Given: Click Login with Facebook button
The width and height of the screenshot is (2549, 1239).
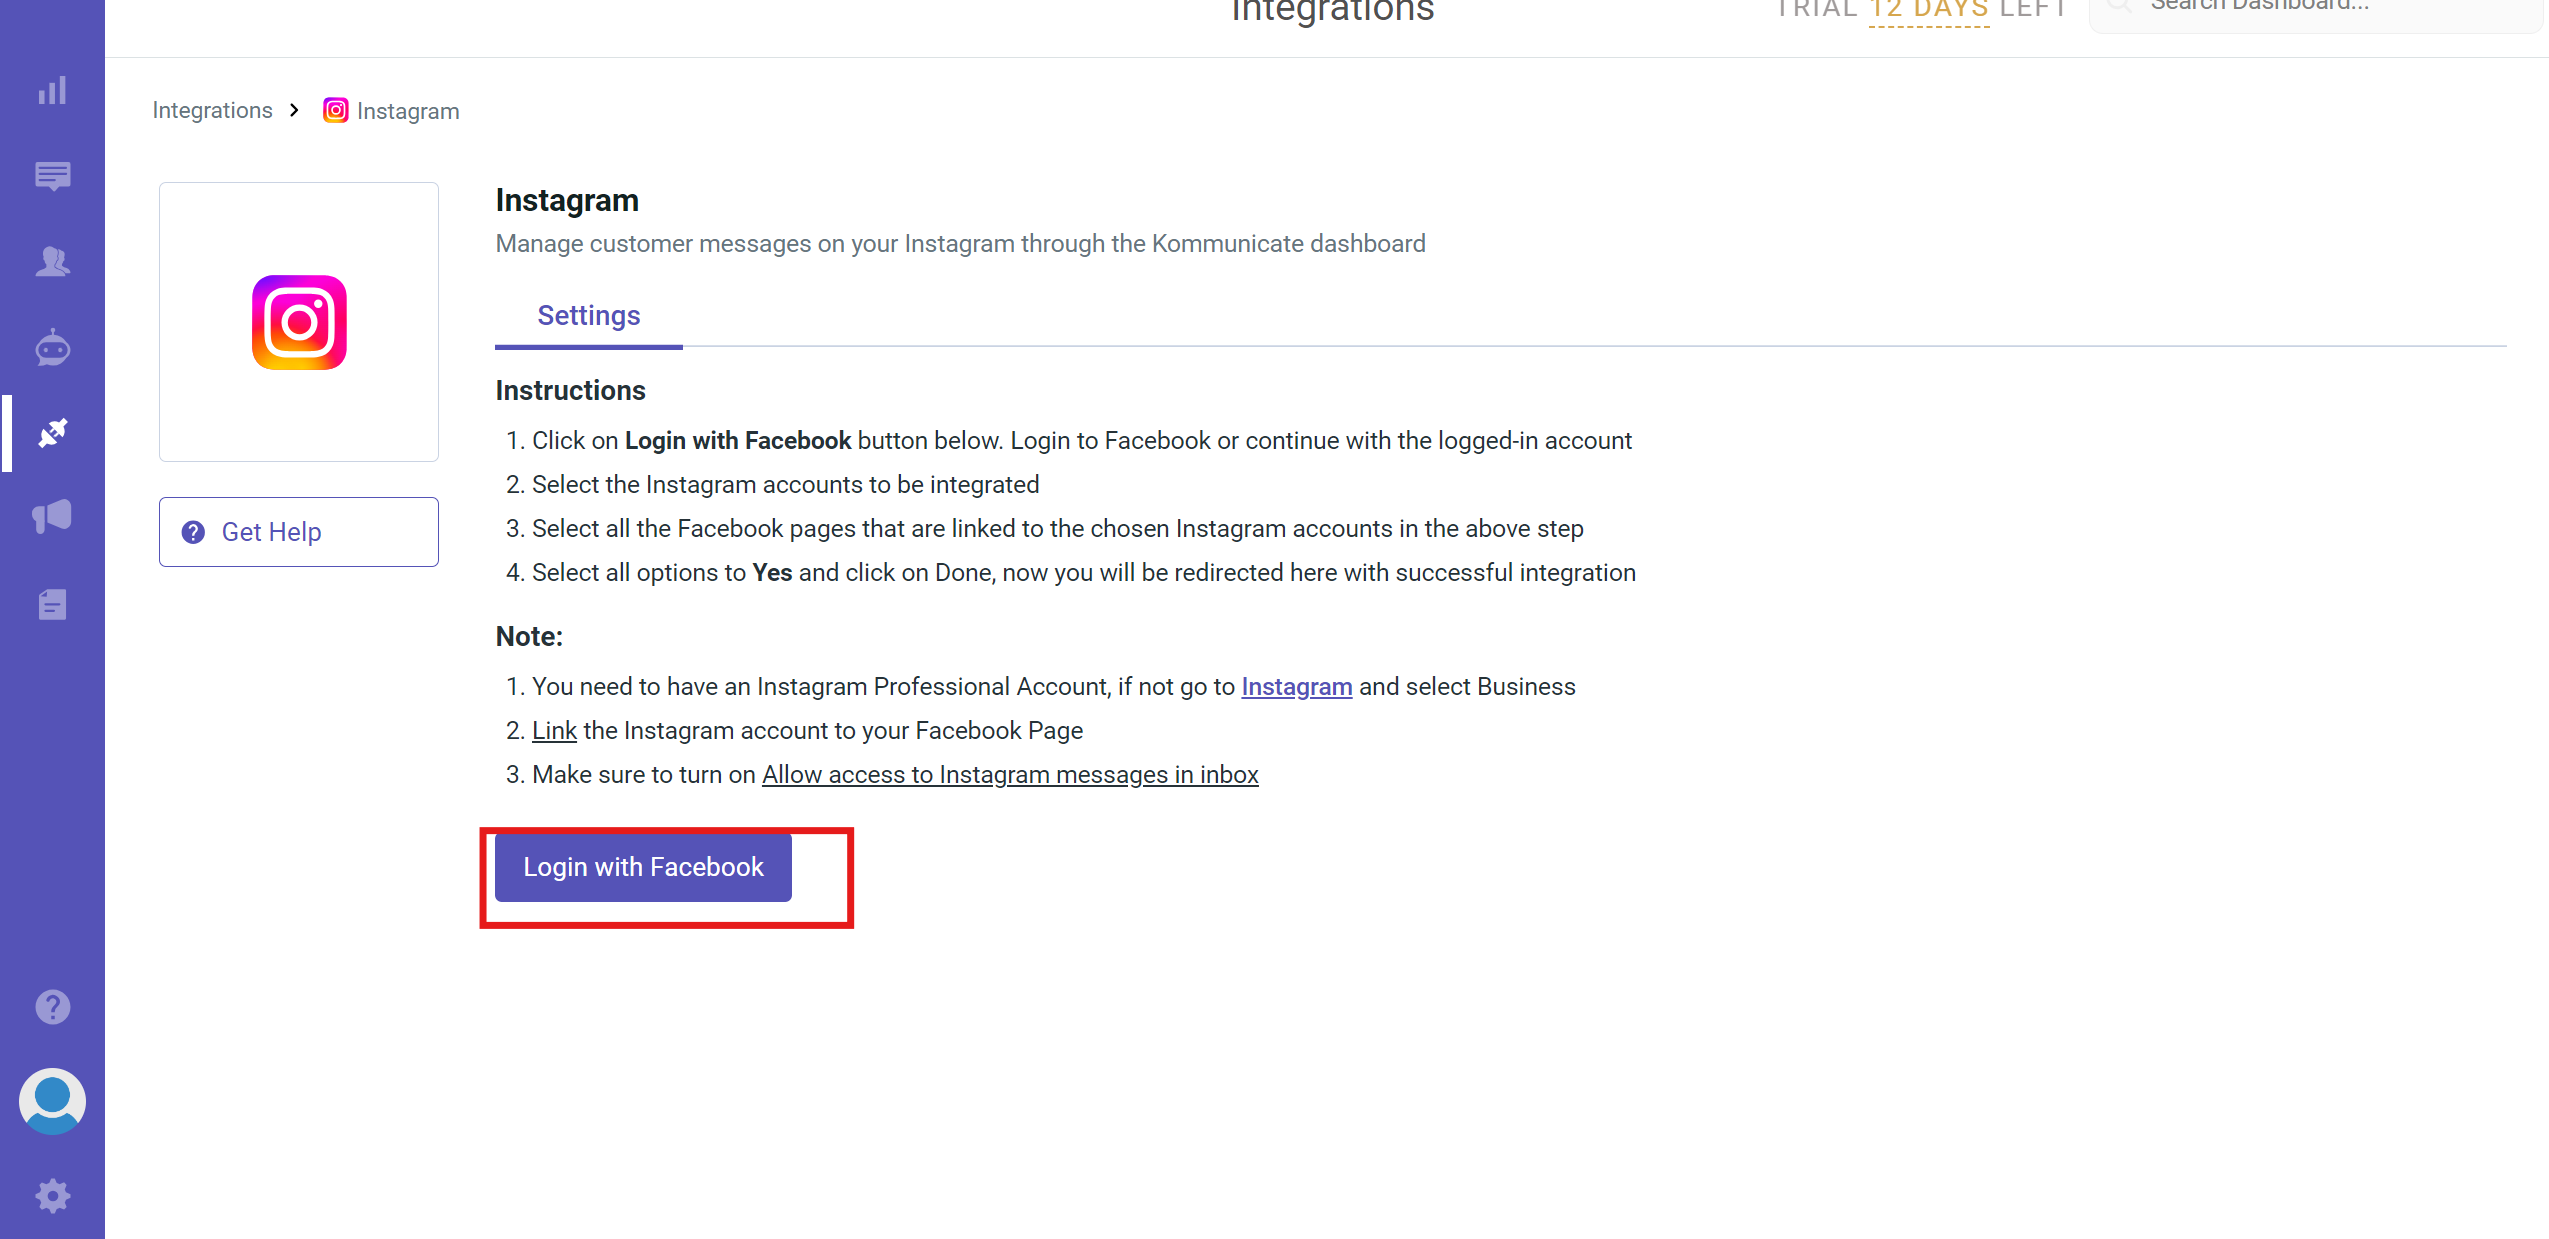Looking at the screenshot, I should tap(645, 867).
